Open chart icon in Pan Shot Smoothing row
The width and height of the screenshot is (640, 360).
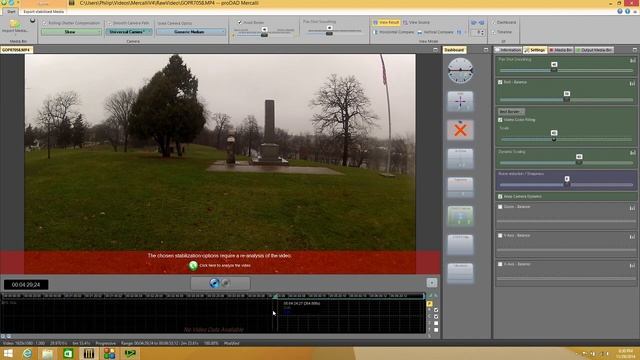[632, 60]
